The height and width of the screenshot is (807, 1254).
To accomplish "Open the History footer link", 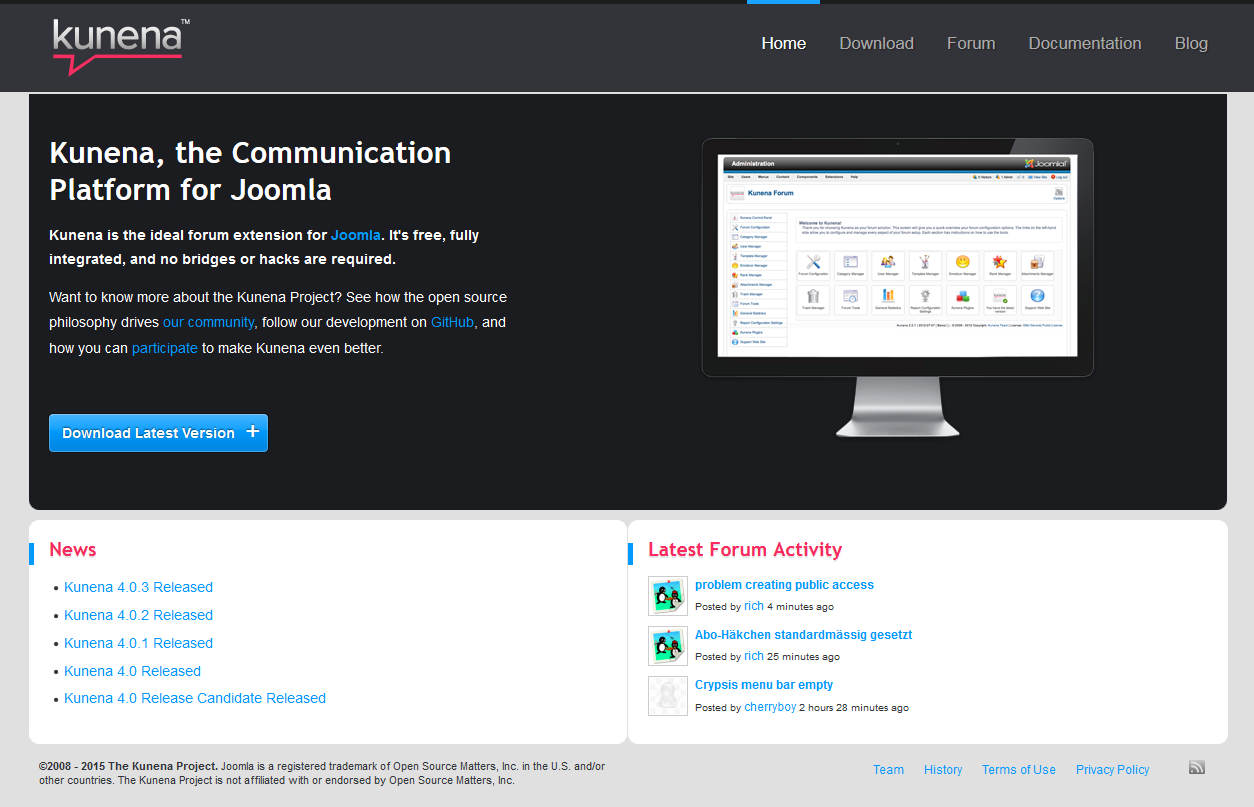I will pos(943,770).
